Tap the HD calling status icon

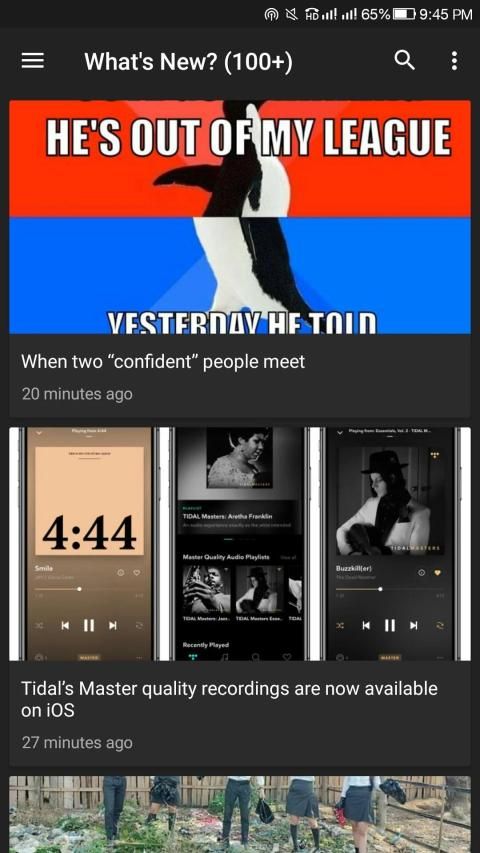click(312, 15)
